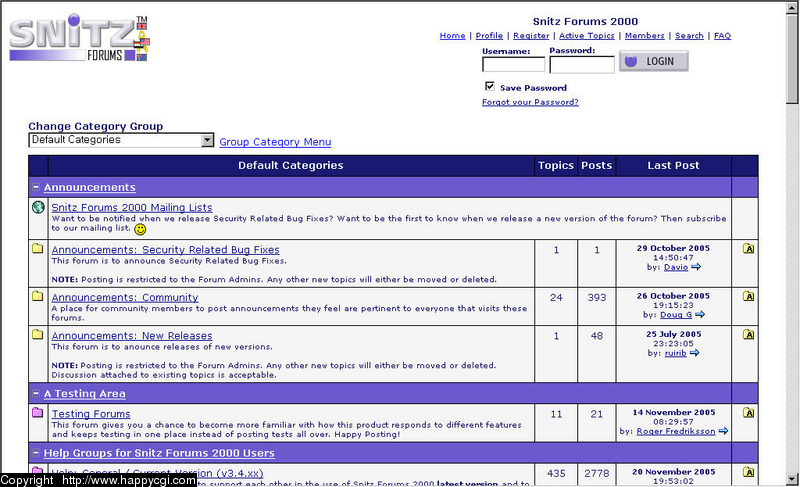Open archive icon for Testing Forums row
The image size is (800, 487).
748,413
